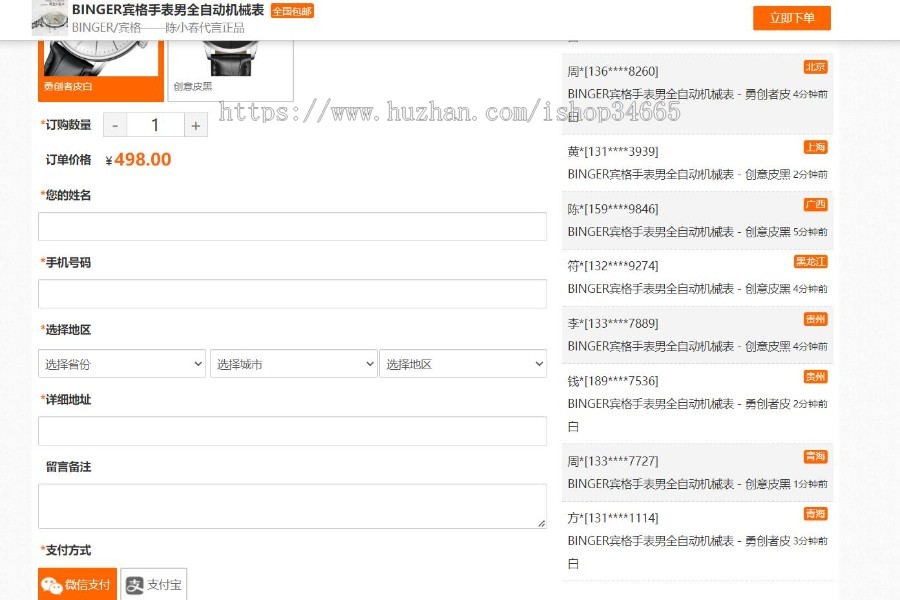The image size is (900, 600).
Task: Click the 1分钟前 timestamp on 周* order
Action: 810,484
